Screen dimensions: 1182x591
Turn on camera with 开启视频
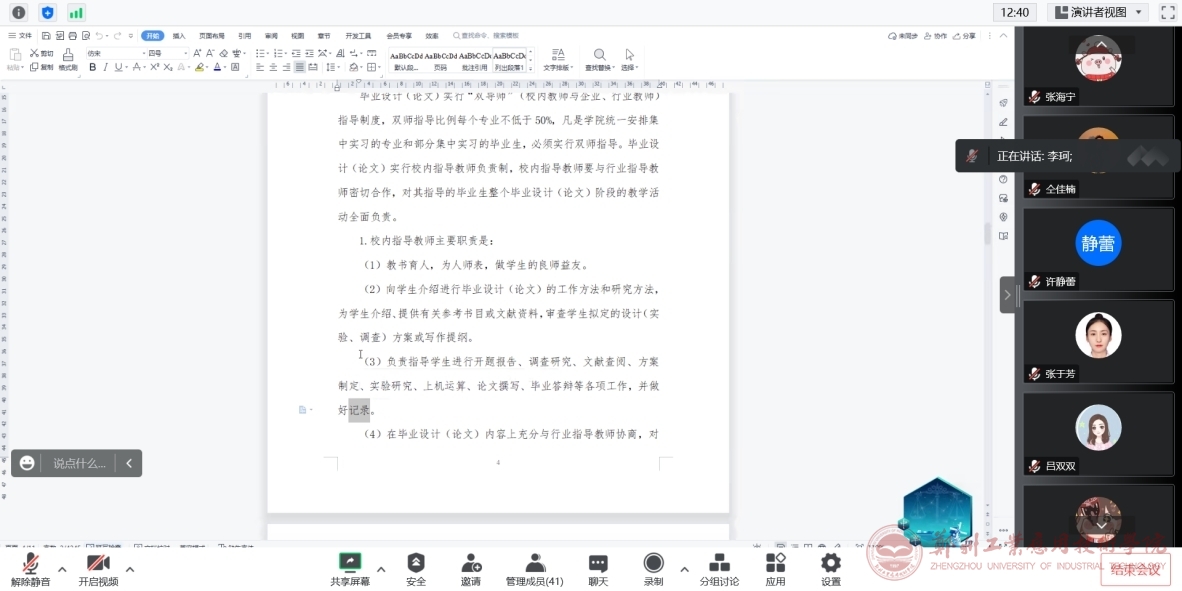coord(98,569)
